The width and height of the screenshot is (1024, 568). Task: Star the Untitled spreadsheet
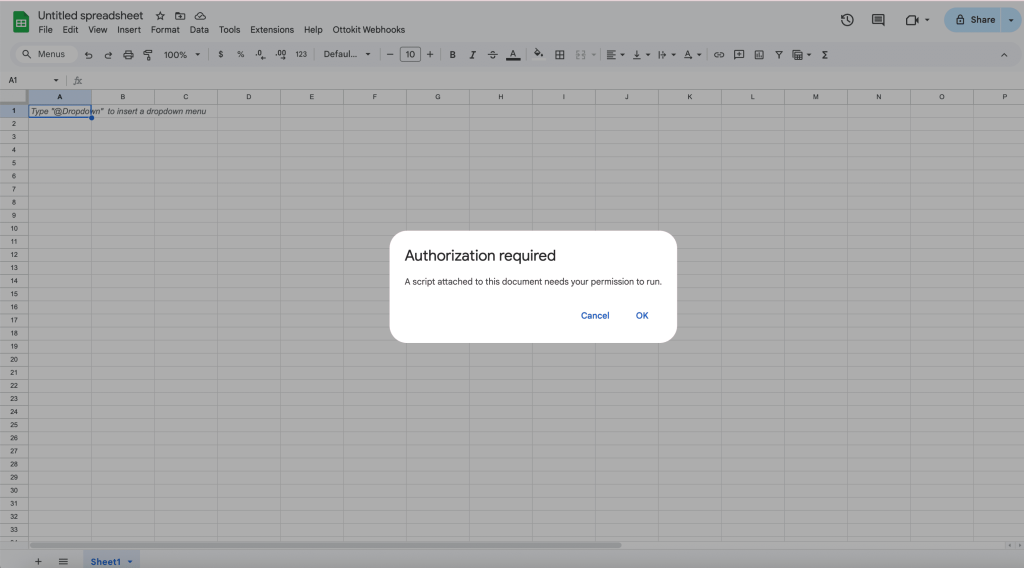point(160,16)
